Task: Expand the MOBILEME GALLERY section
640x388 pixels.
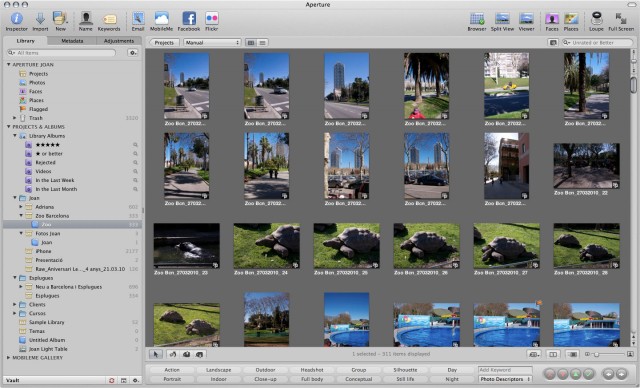Action: 9,357
